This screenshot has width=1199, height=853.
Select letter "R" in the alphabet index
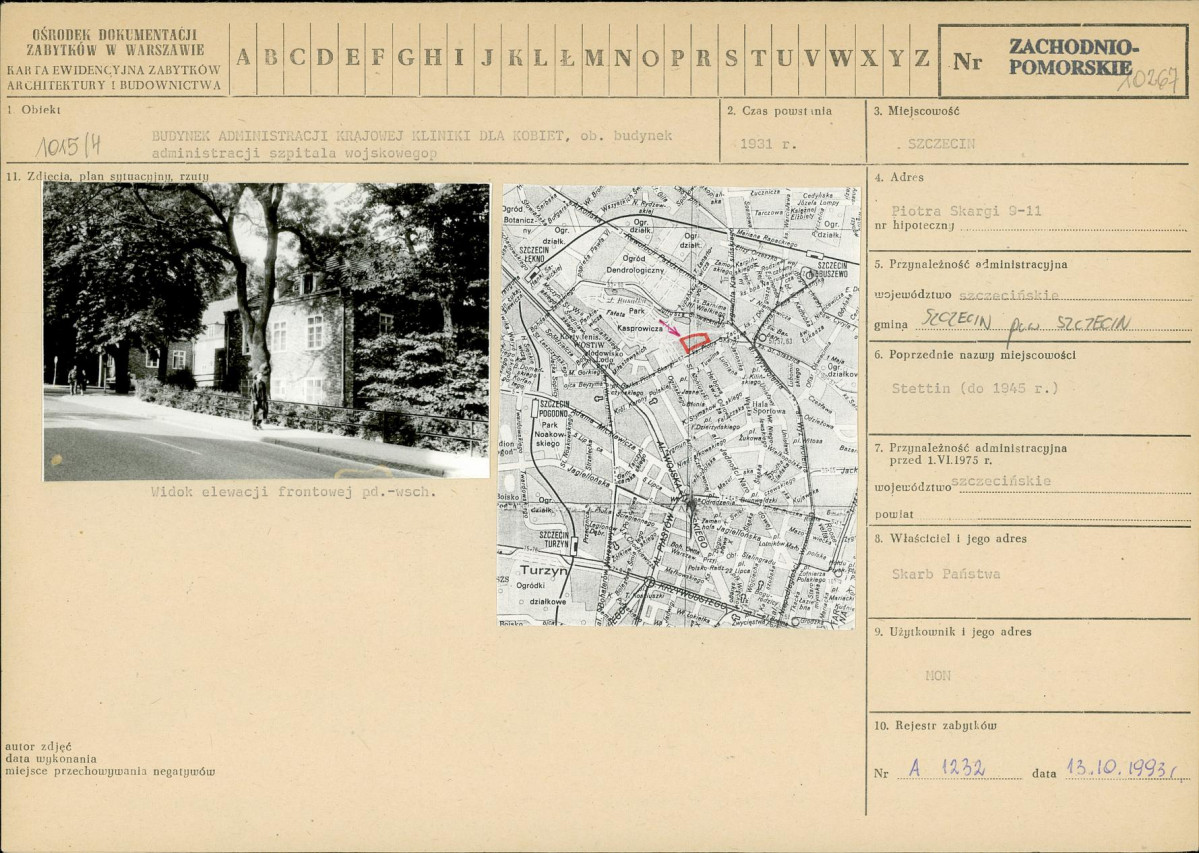click(703, 57)
